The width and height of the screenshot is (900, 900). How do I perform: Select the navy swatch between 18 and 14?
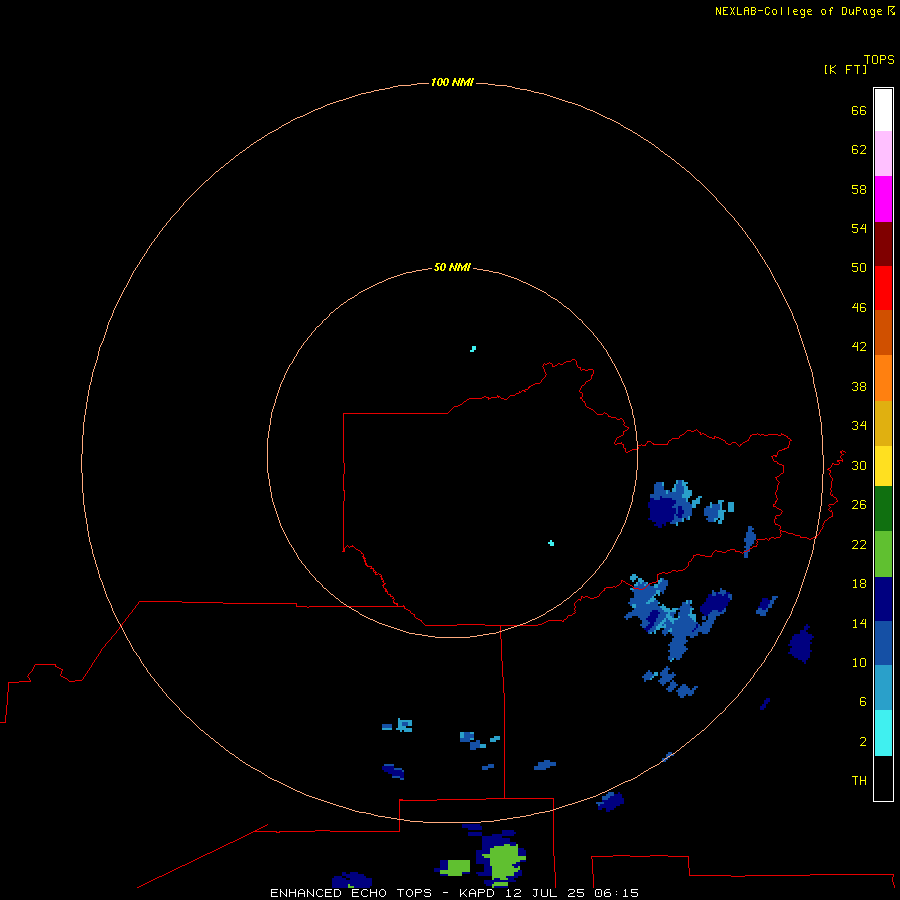(883, 599)
